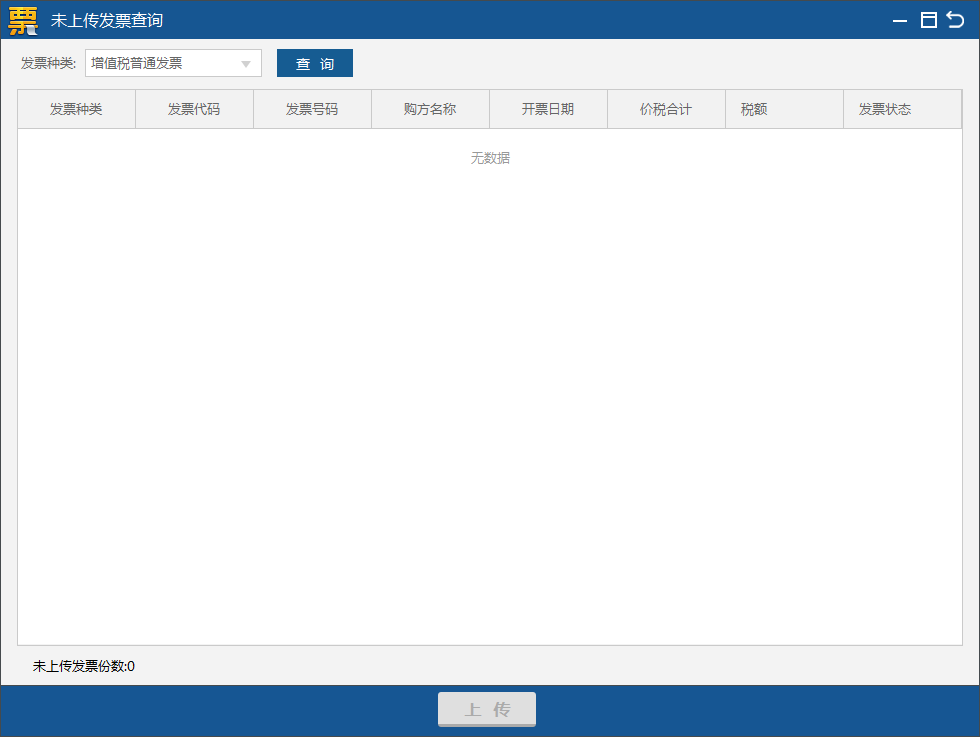This screenshot has width=980, height=737.
Task: Click the yellow 票 app logo icon
Action: point(23,21)
